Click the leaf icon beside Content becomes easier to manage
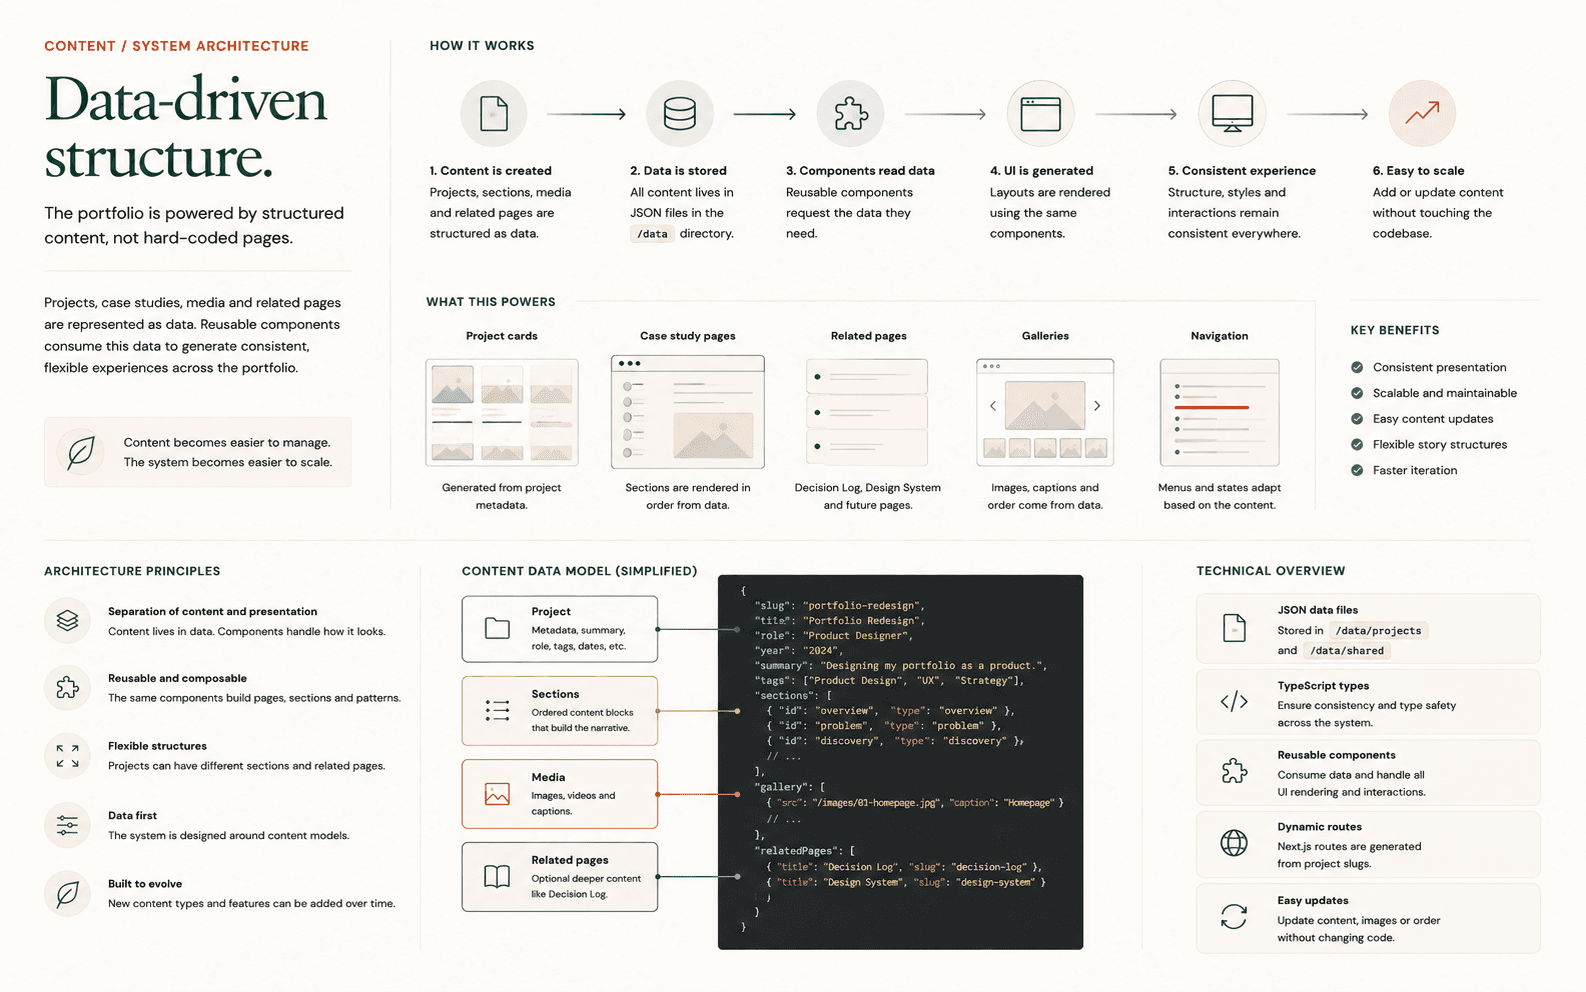 click(81, 452)
